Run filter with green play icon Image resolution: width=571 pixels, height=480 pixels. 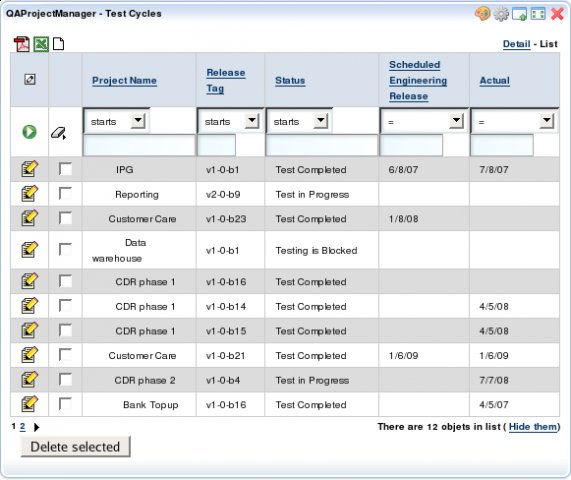click(29, 131)
